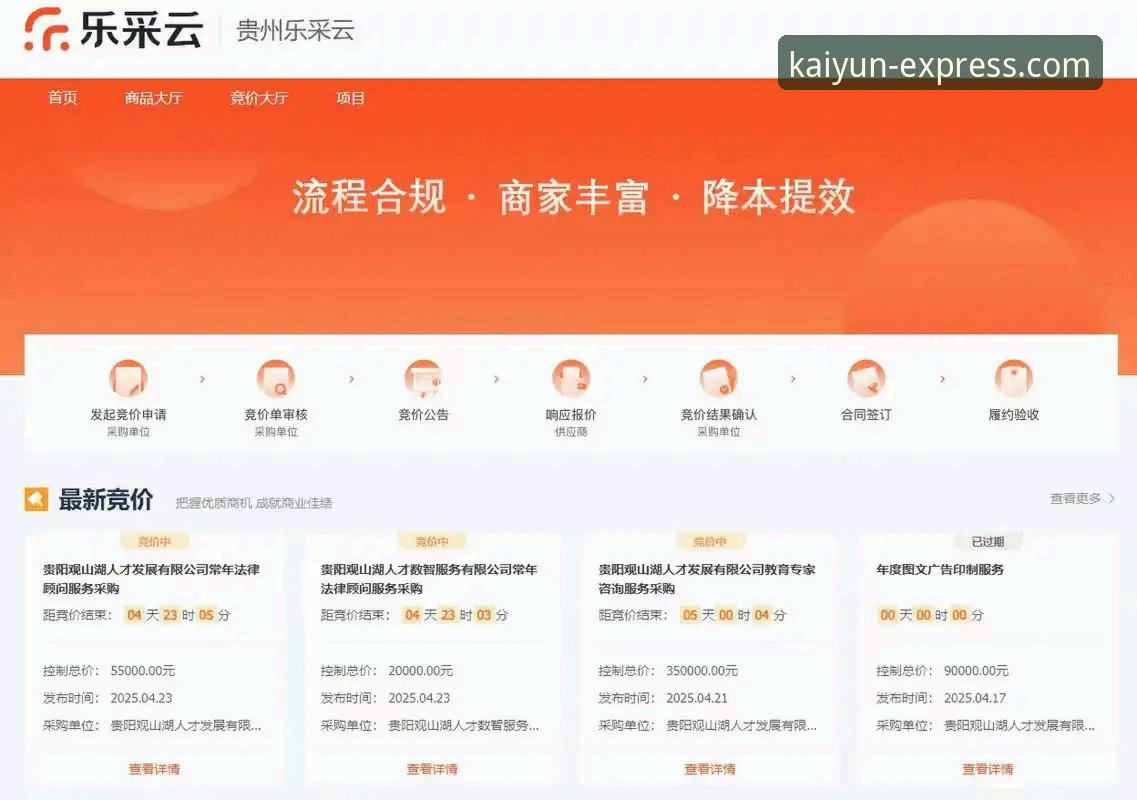Select the 竞价结果确认 step icon
The image size is (1137, 800).
click(x=718, y=380)
